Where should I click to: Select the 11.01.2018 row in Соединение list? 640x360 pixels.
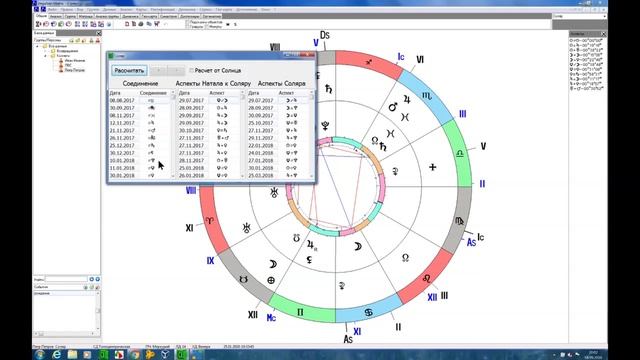click(140, 168)
